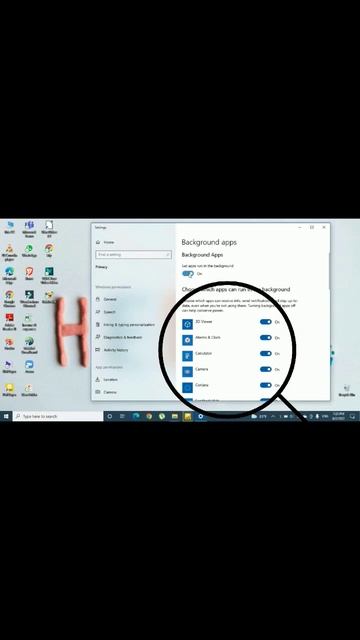The height and width of the screenshot is (640, 360).
Task: Open General privacy settings
Action: 107,299
